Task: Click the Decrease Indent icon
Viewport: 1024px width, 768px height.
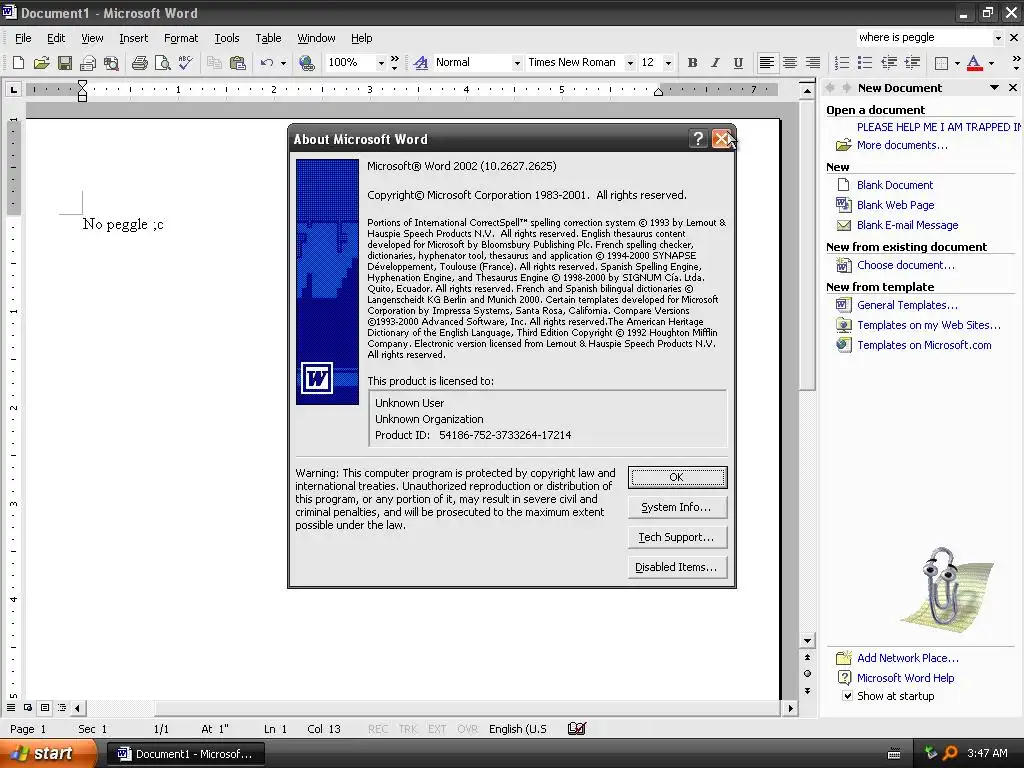Action: point(889,63)
